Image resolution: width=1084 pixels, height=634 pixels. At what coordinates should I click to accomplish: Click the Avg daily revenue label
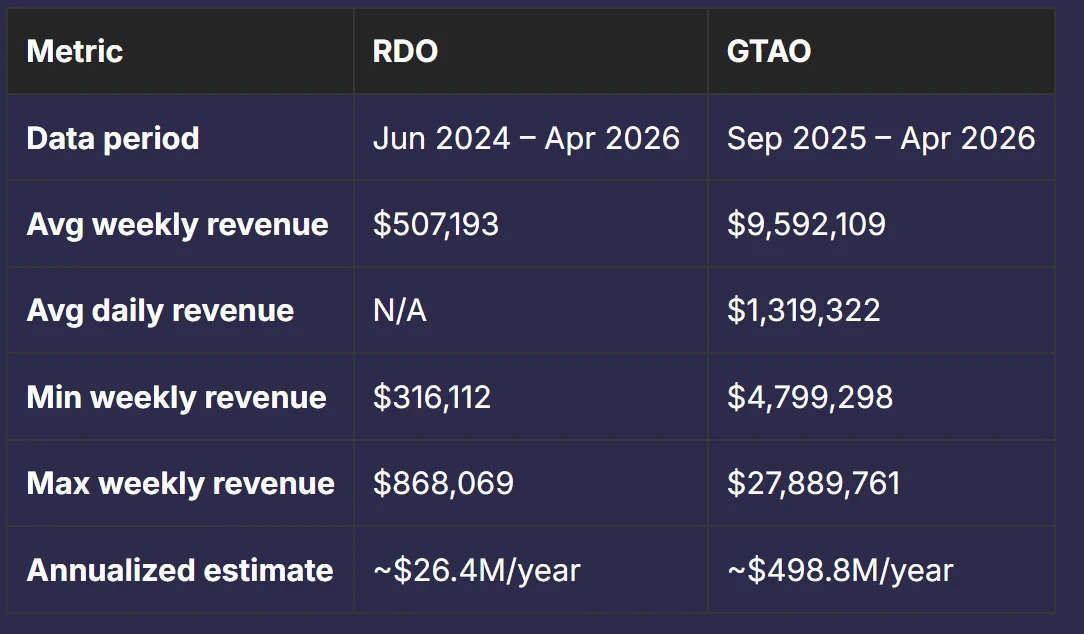coord(160,311)
